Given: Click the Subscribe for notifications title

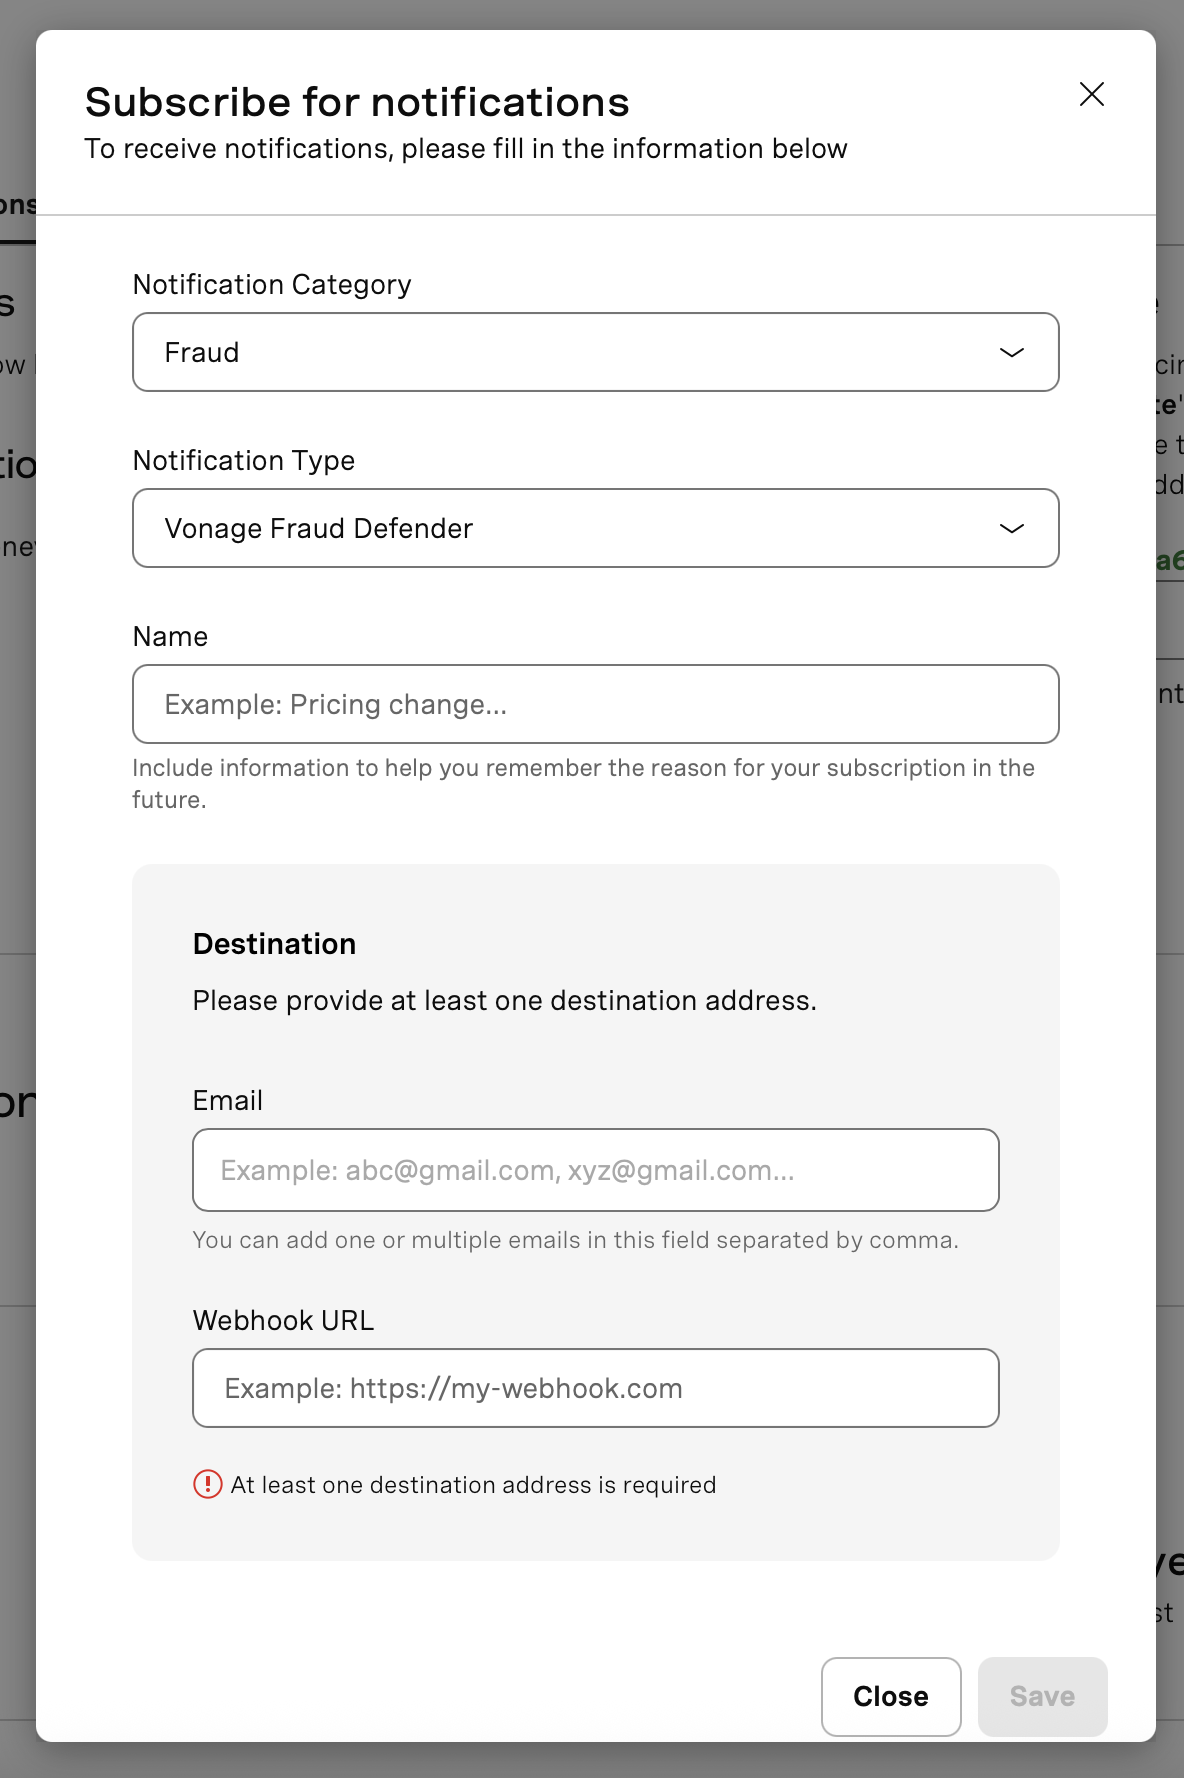Looking at the screenshot, I should [358, 101].
